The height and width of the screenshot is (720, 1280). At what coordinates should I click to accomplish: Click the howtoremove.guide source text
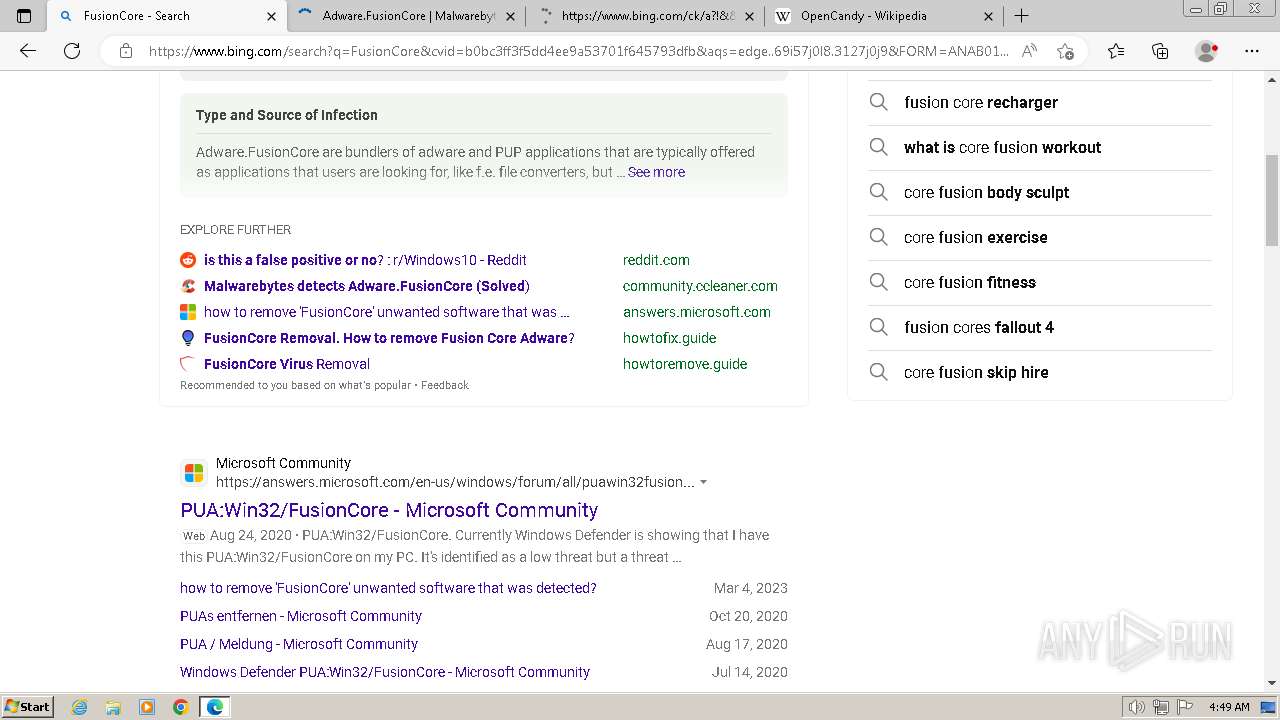[x=685, y=364]
